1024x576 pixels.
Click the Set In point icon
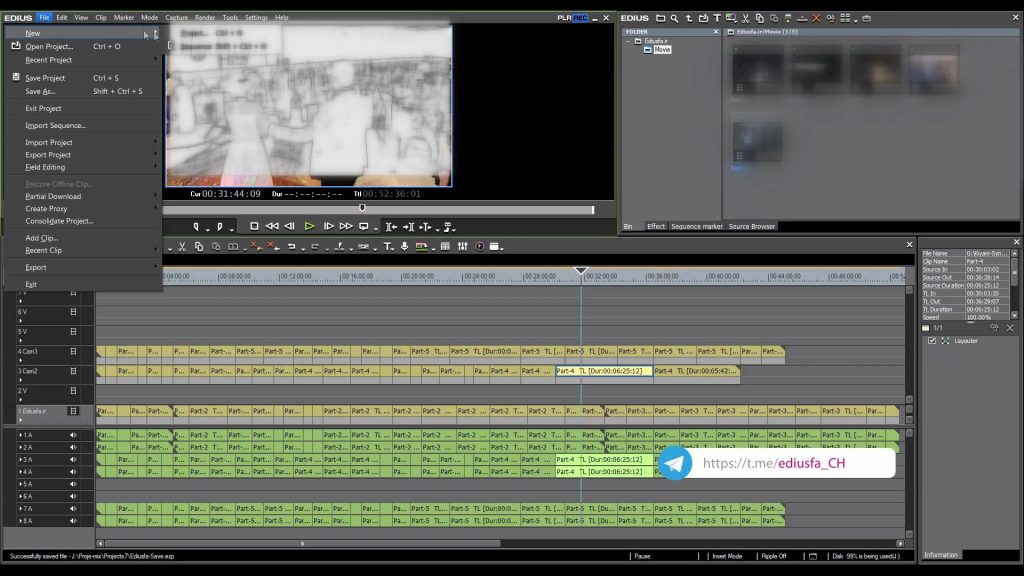tap(196, 227)
